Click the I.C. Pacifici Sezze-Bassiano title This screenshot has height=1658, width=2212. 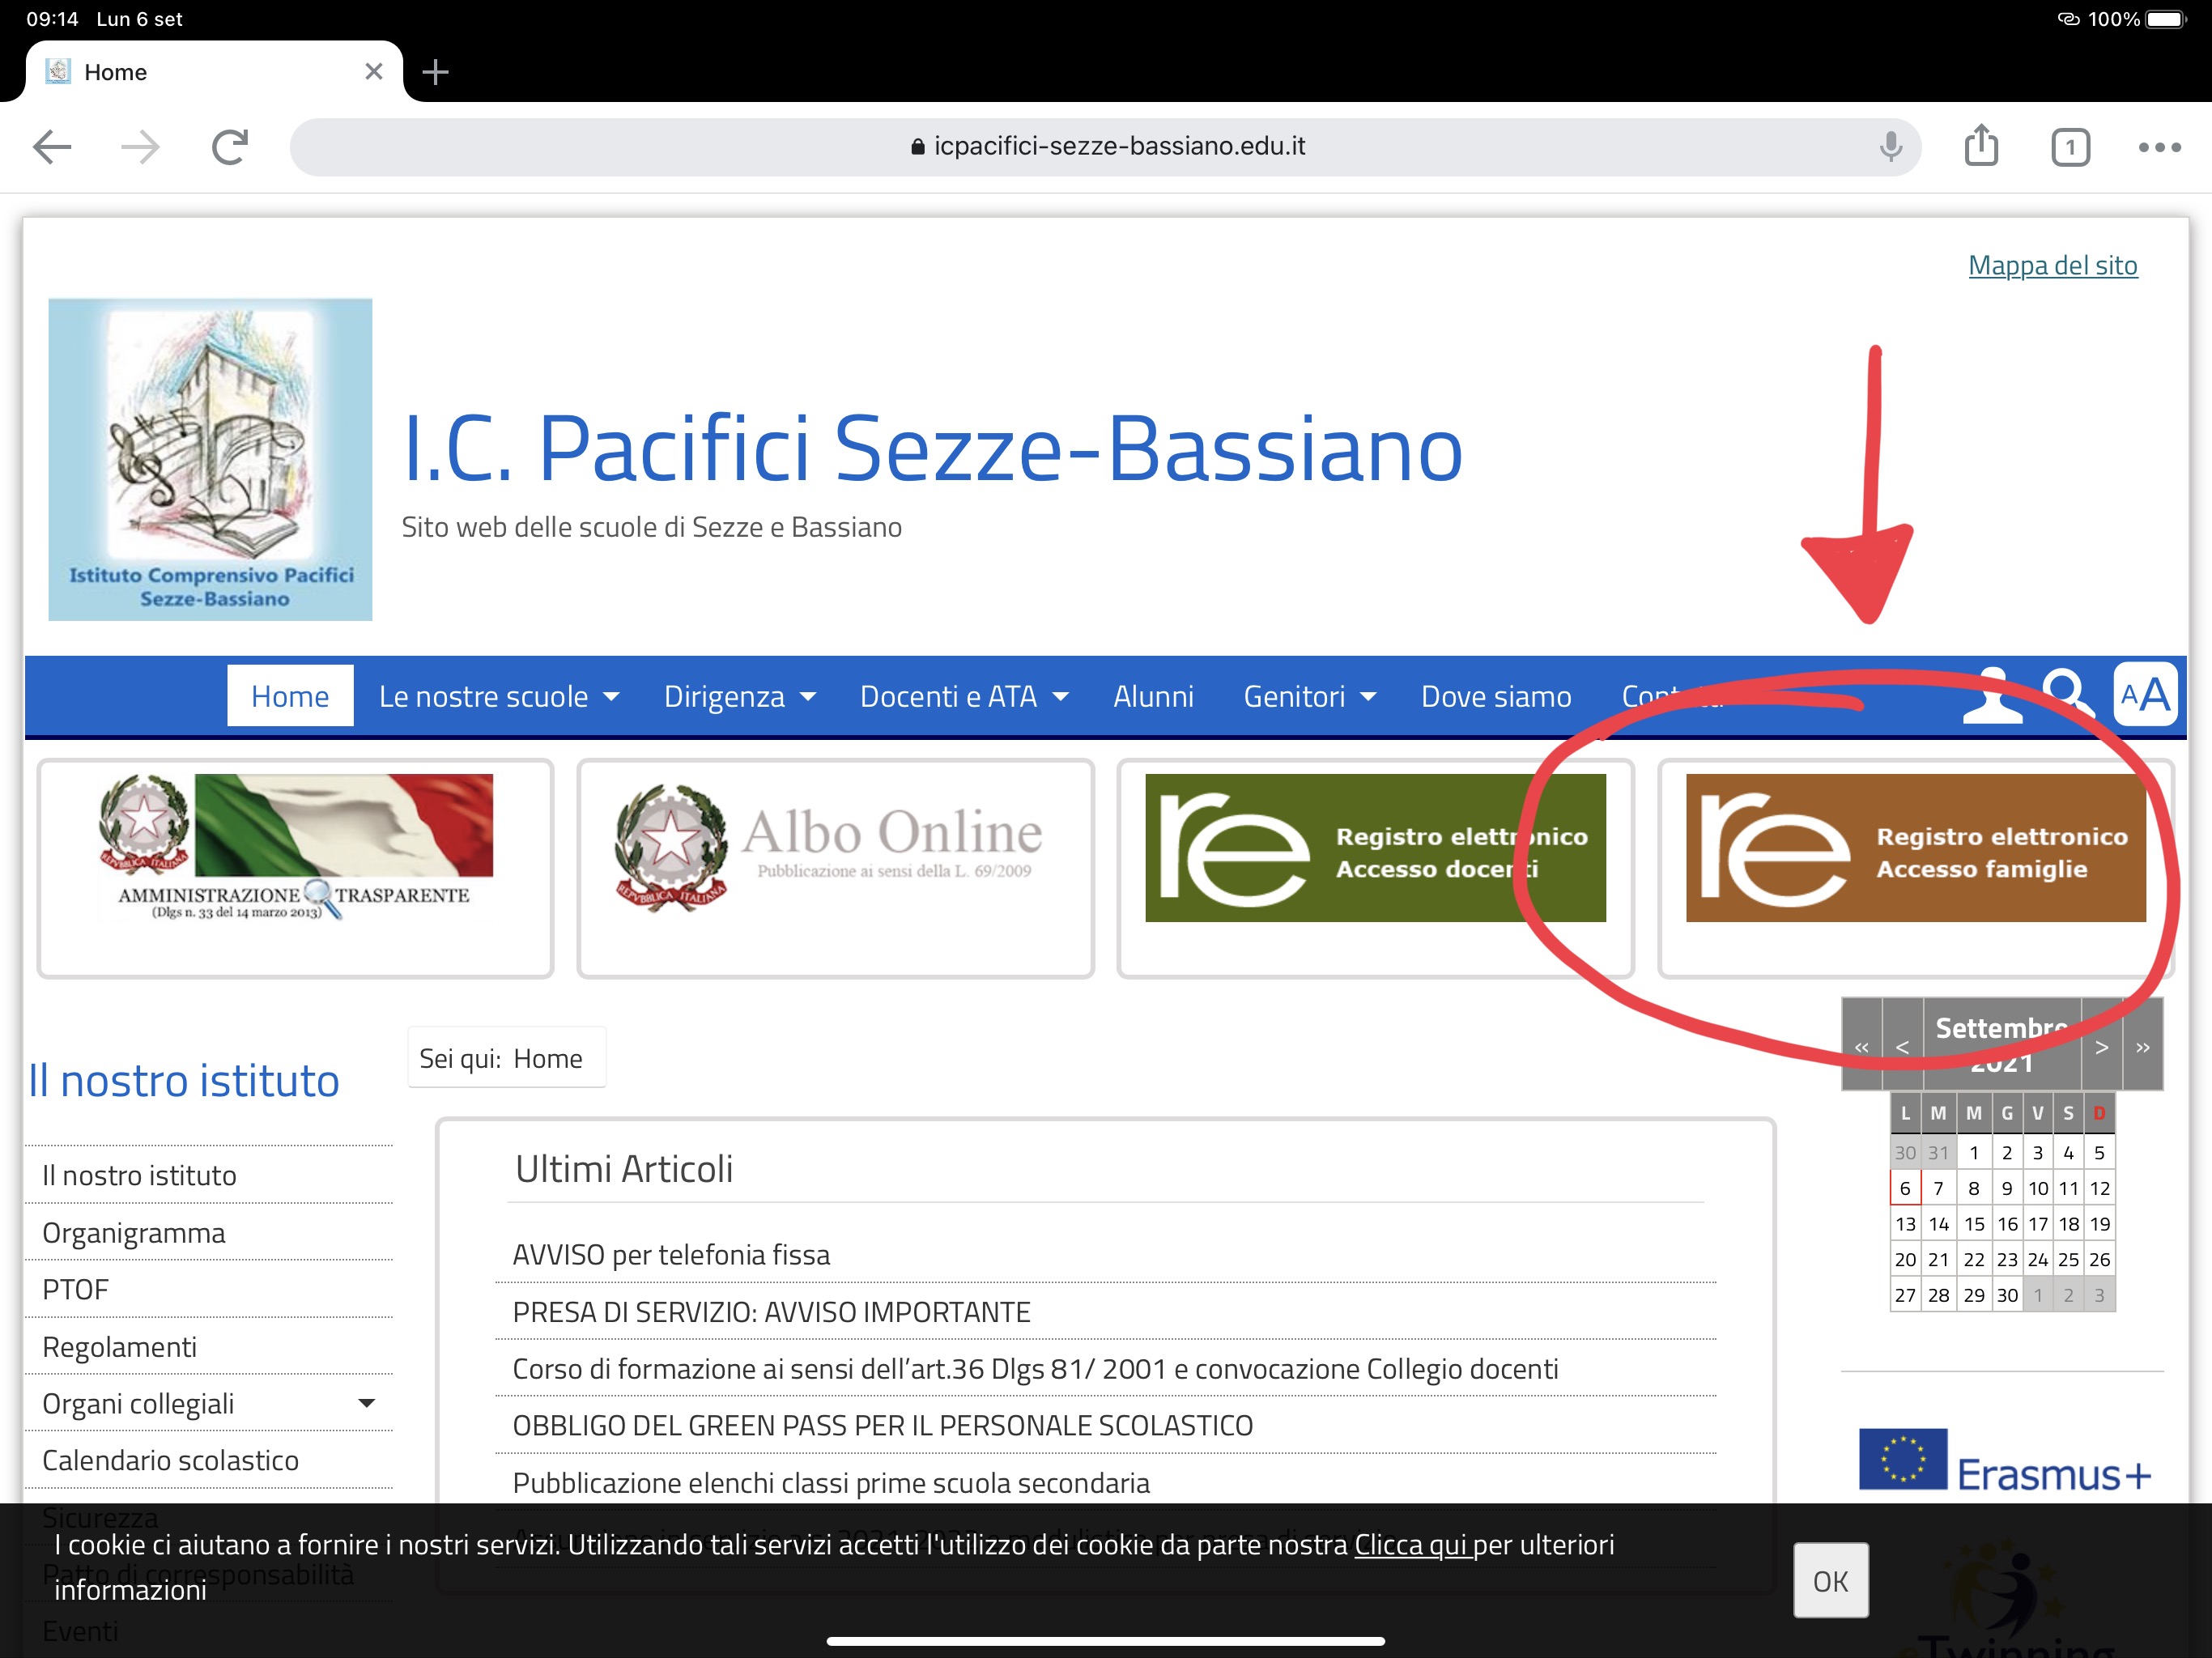click(932, 448)
